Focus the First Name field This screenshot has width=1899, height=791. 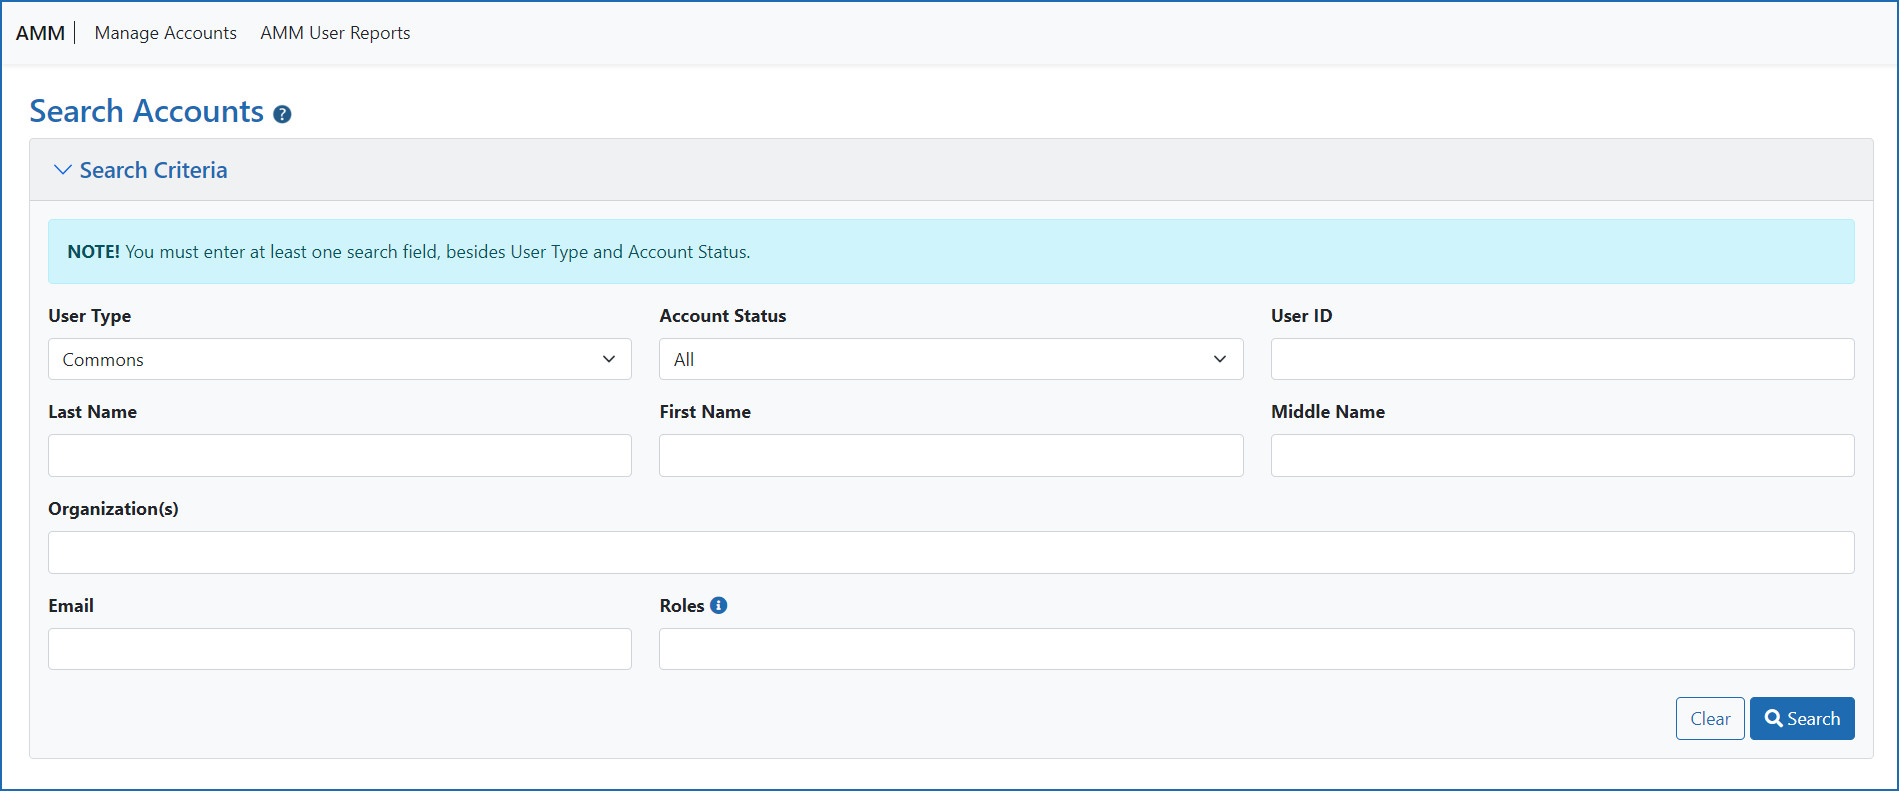point(951,455)
